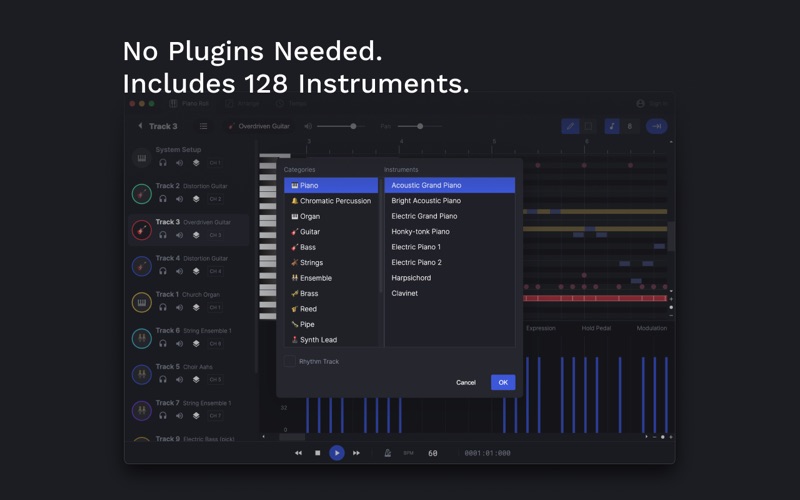Open the Arrange tab

(x=243, y=104)
